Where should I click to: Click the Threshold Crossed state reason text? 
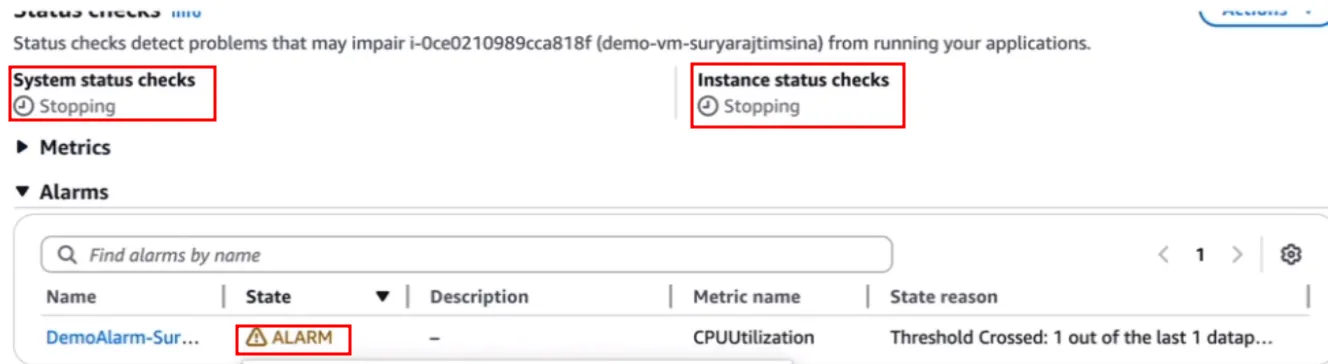pyautogui.click(x=1082, y=338)
